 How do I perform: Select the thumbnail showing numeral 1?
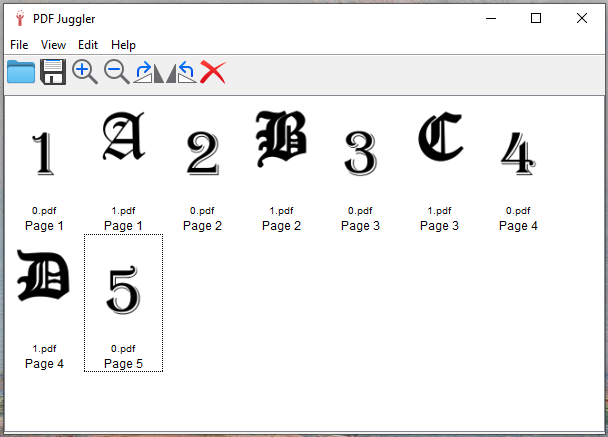coord(43,154)
